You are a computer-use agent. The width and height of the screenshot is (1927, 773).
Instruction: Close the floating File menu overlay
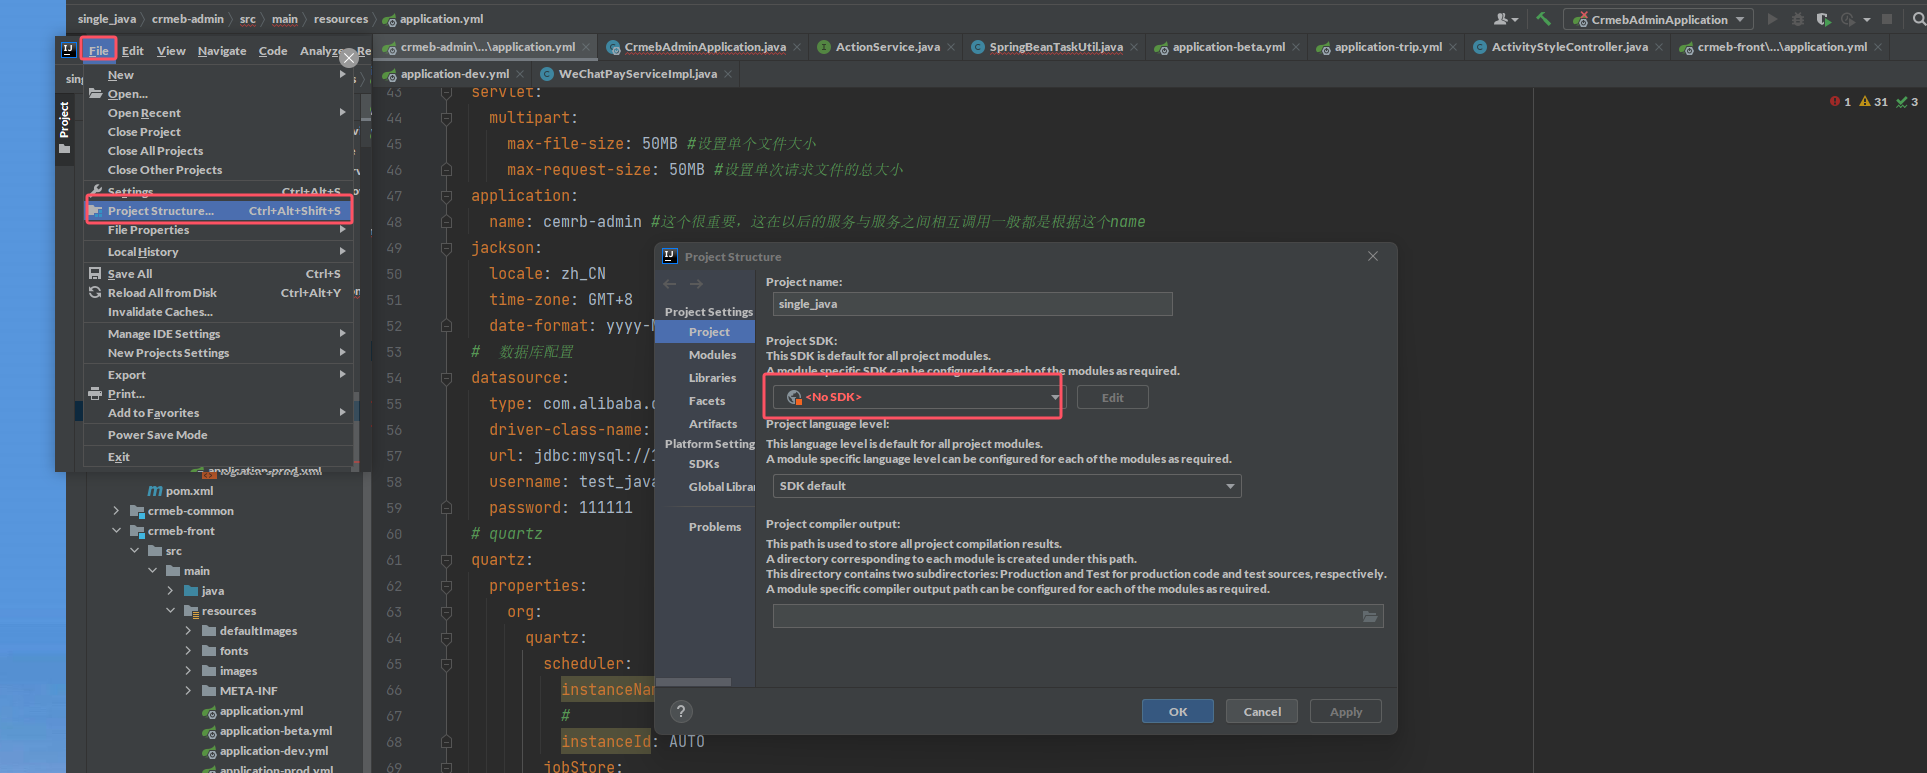click(x=349, y=58)
